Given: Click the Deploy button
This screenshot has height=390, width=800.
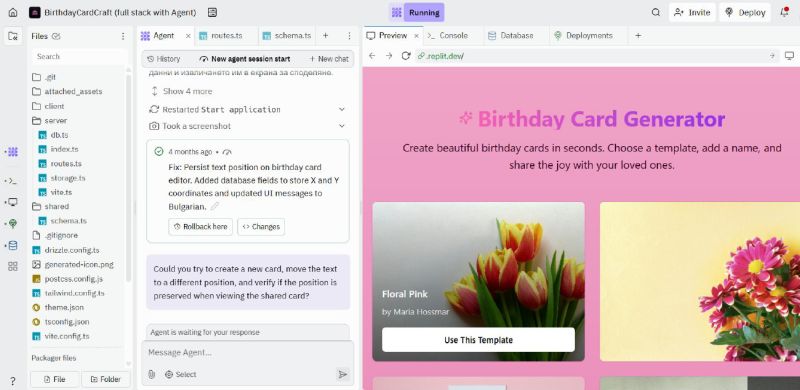Looking at the screenshot, I should click(745, 13).
